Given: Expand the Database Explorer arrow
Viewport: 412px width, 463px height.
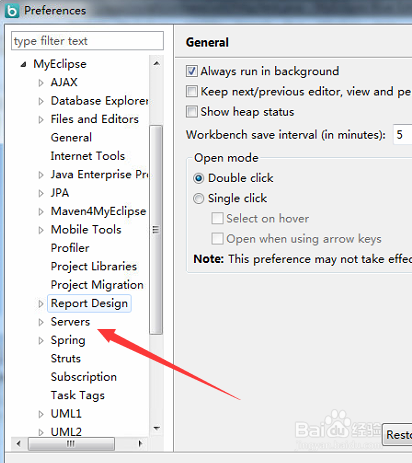Looking at the screenshot, I should (x=41, y=101).
